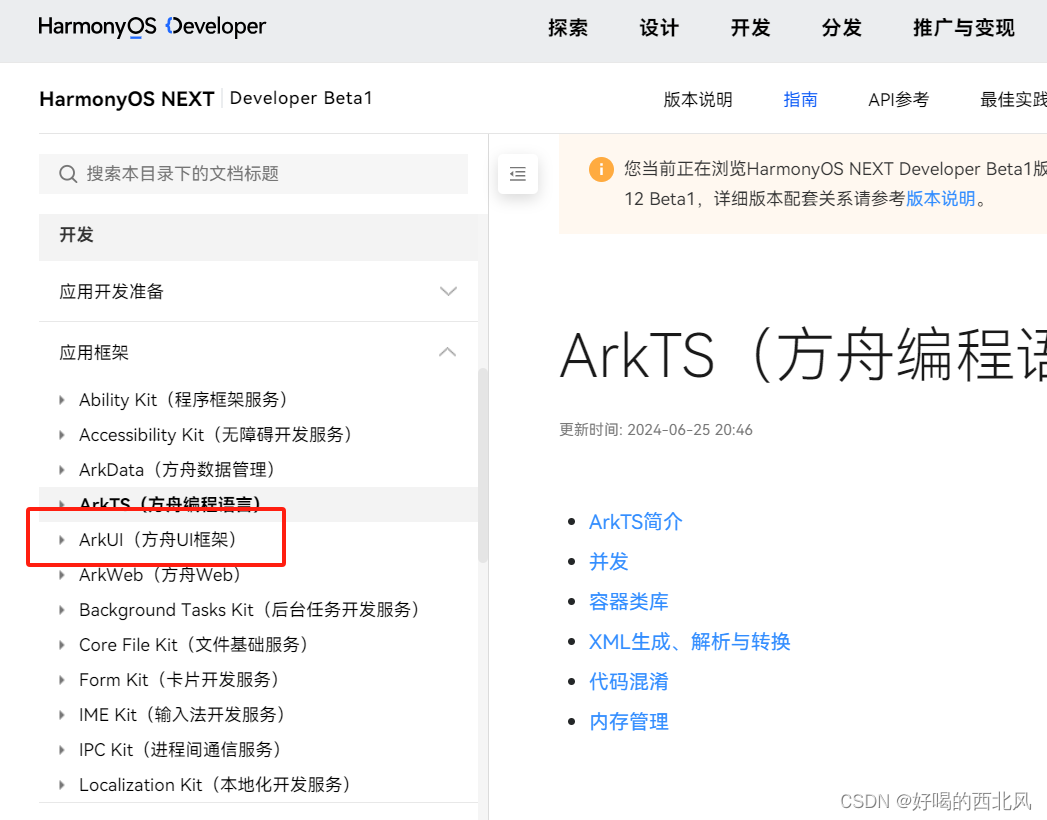Select Localization Kit（本地化开发服务）
The height and width of the screenshot is (820, 1047).
[x=214, y=785]
